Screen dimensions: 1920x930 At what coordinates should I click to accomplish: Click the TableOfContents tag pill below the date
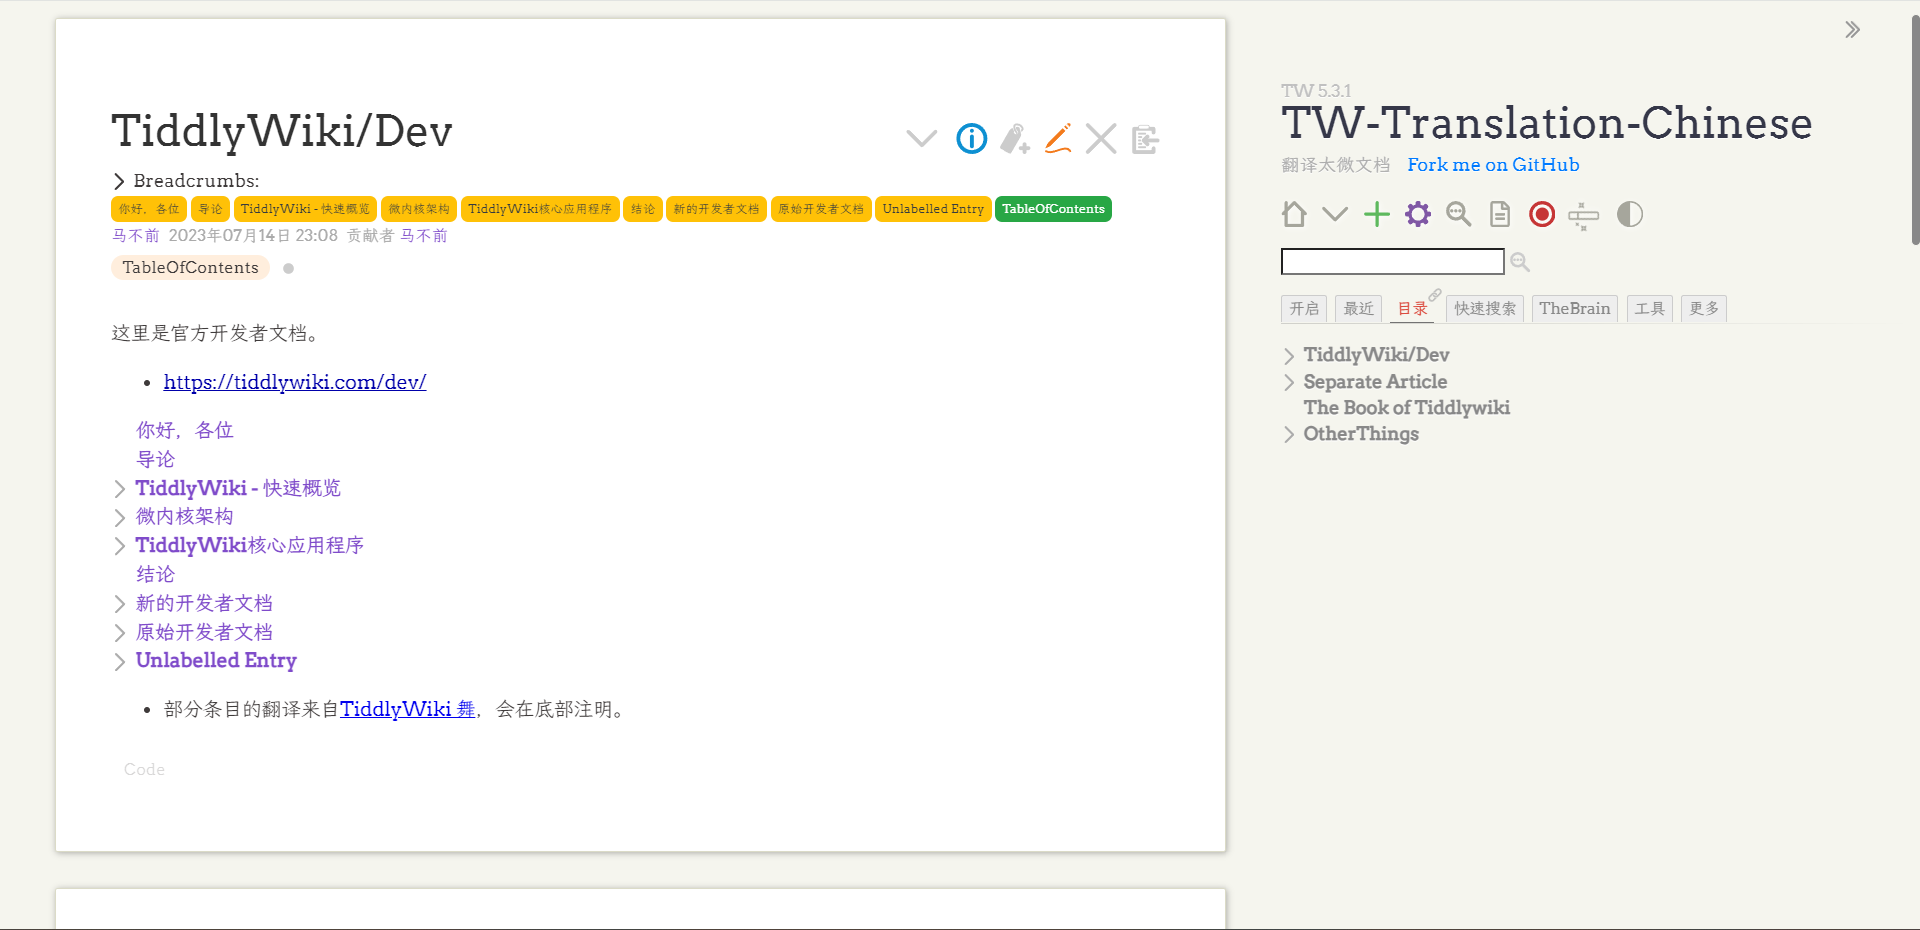pos(190,268)
